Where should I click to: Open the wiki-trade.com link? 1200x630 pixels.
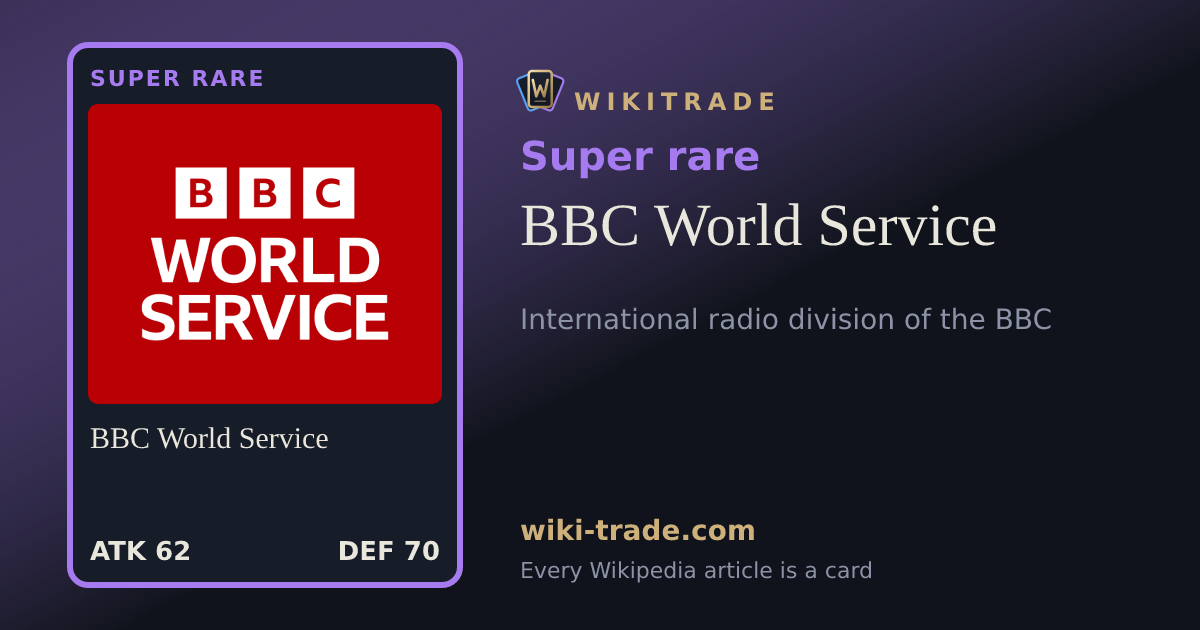(x=638, y=530)
